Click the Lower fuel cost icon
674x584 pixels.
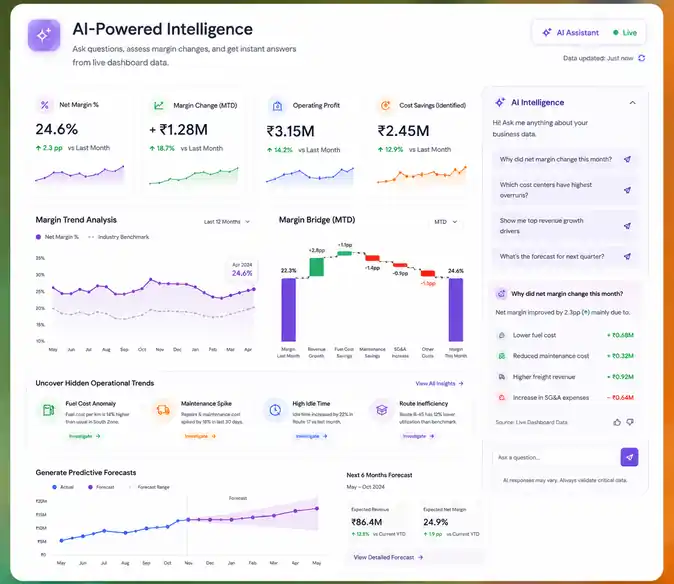pos(501,335)
